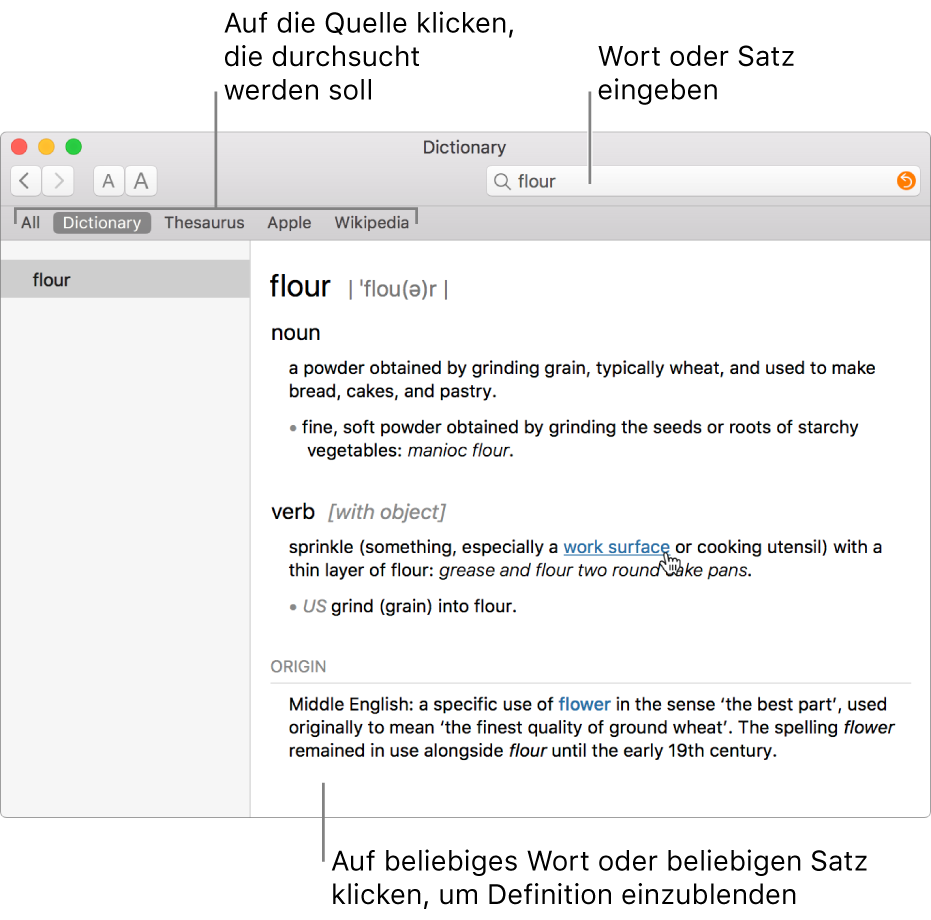Image resolution: width=931 pixels, height=920 pixels.
Task: Select the Dictionary source tab
Action: [102, 223]
